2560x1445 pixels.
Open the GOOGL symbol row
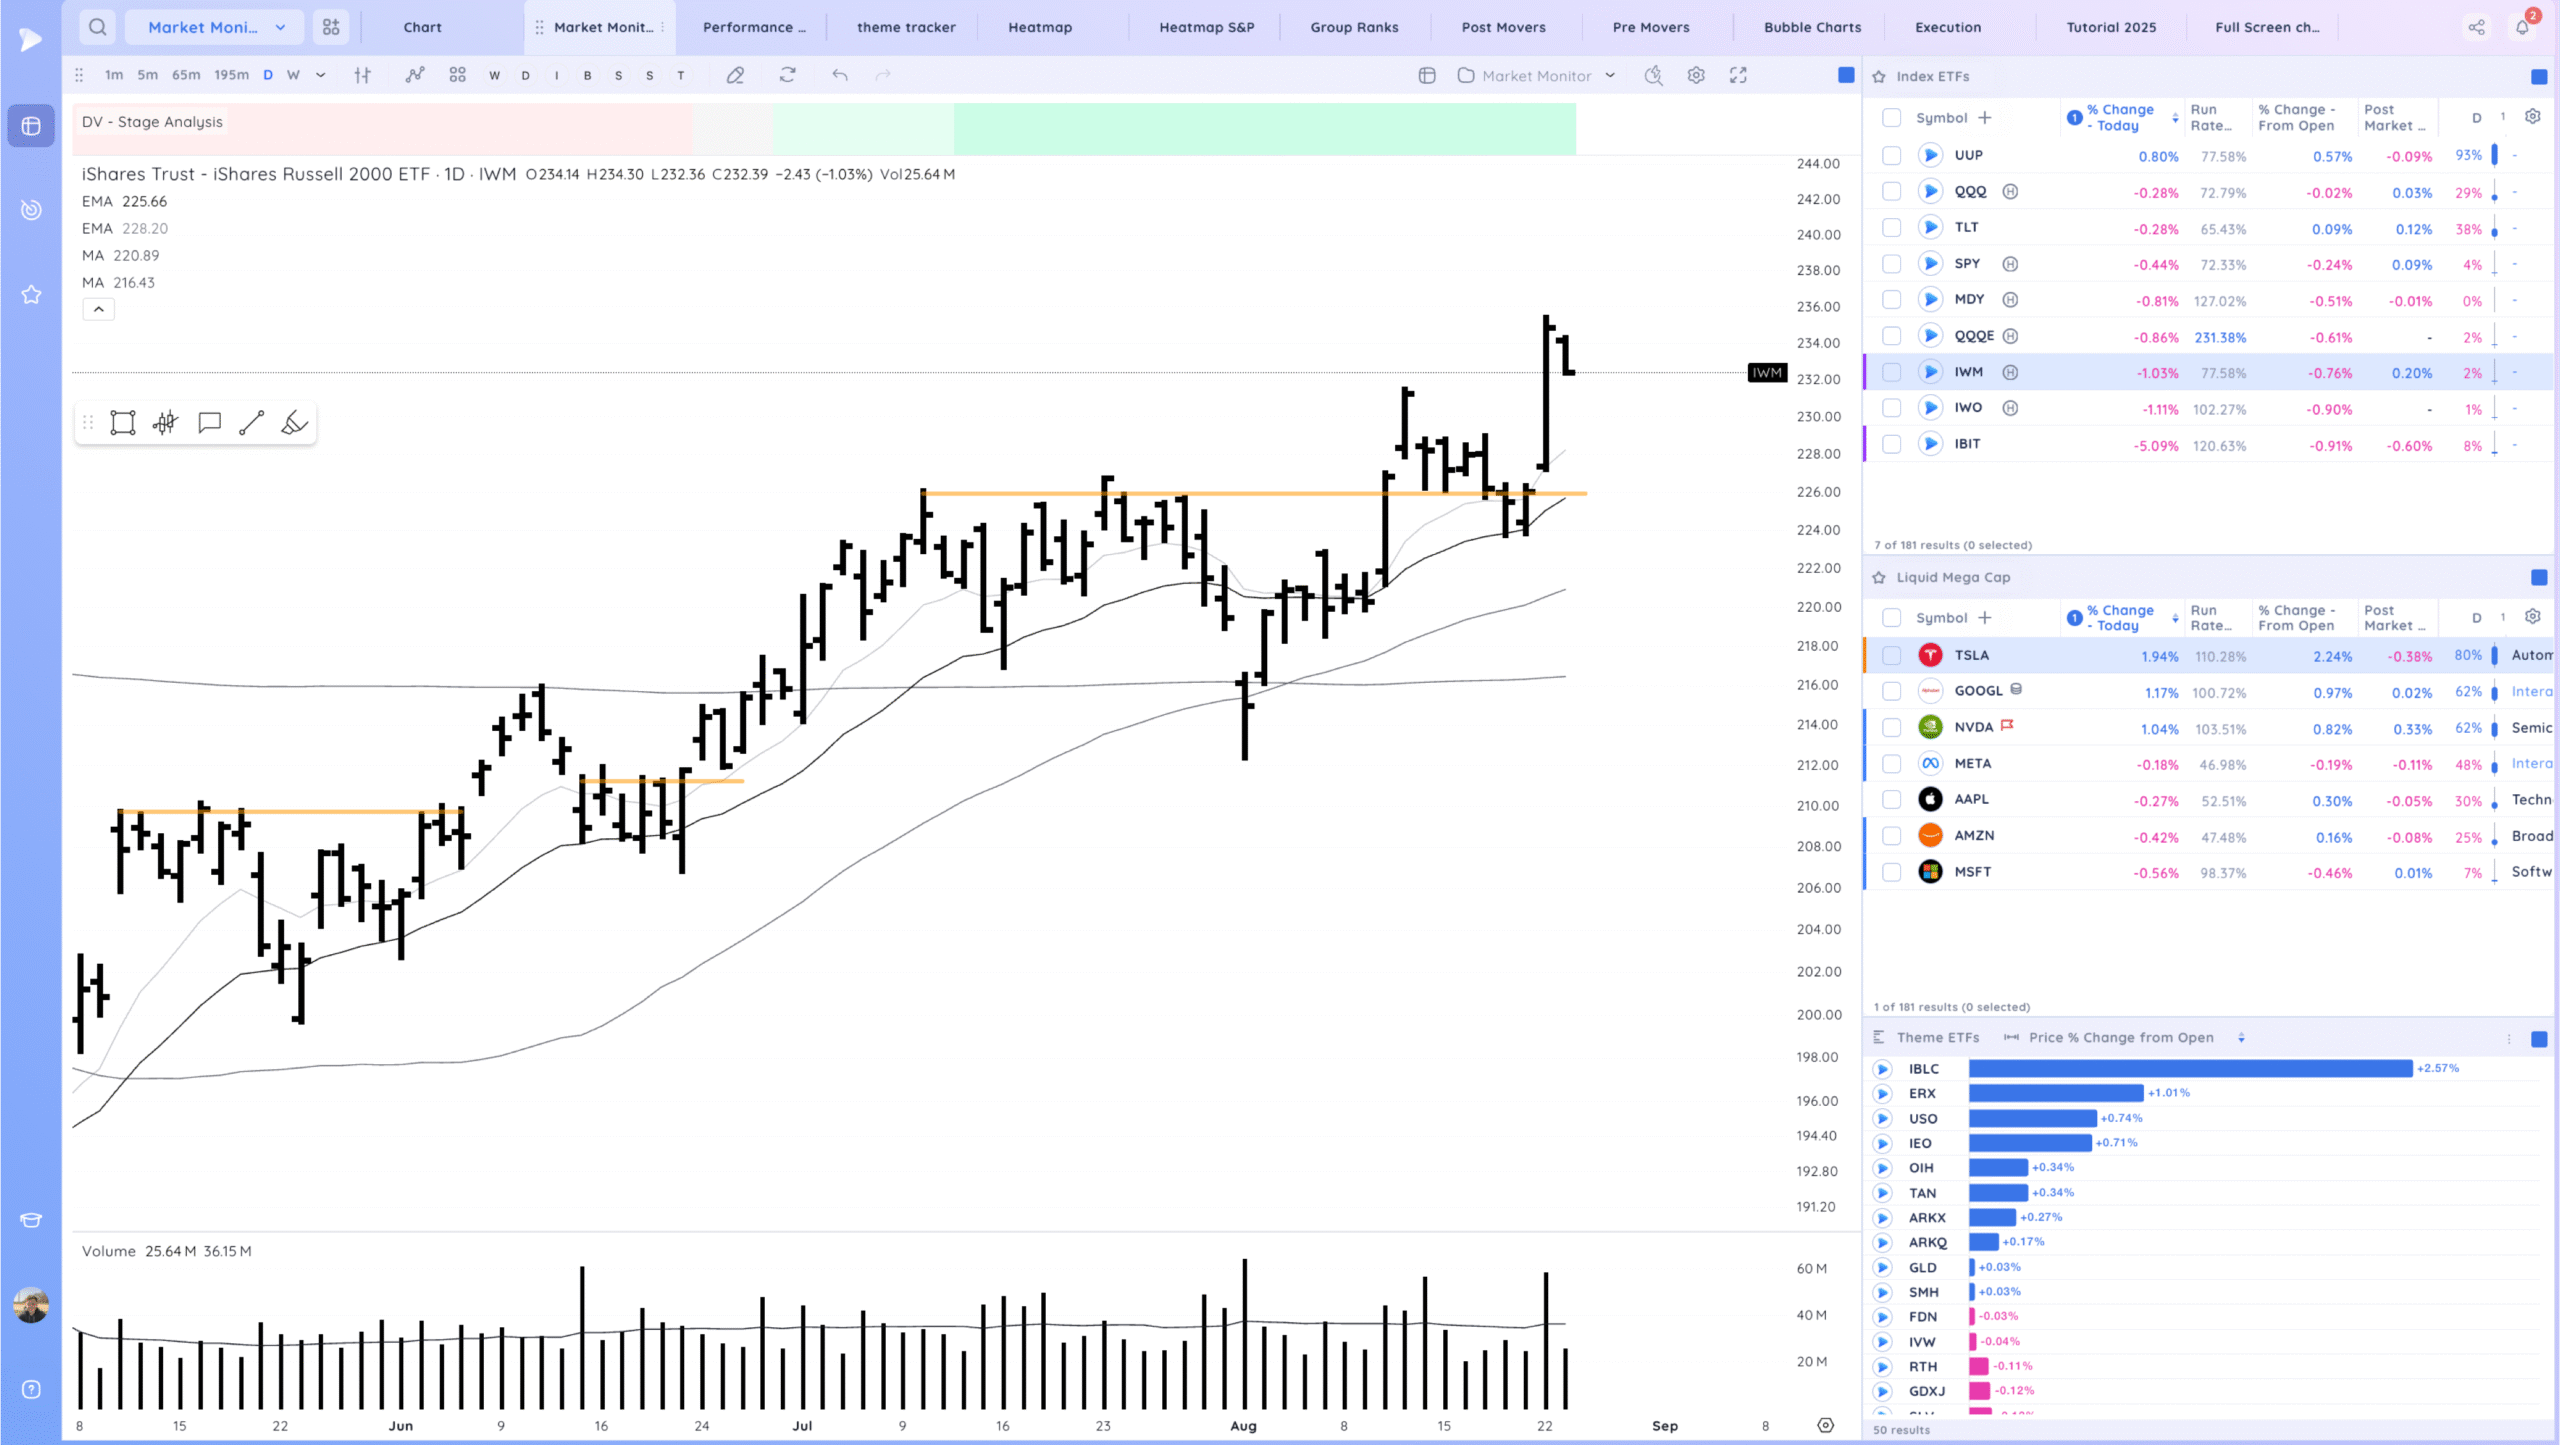pyautogui.click(x=2207, y=691)
